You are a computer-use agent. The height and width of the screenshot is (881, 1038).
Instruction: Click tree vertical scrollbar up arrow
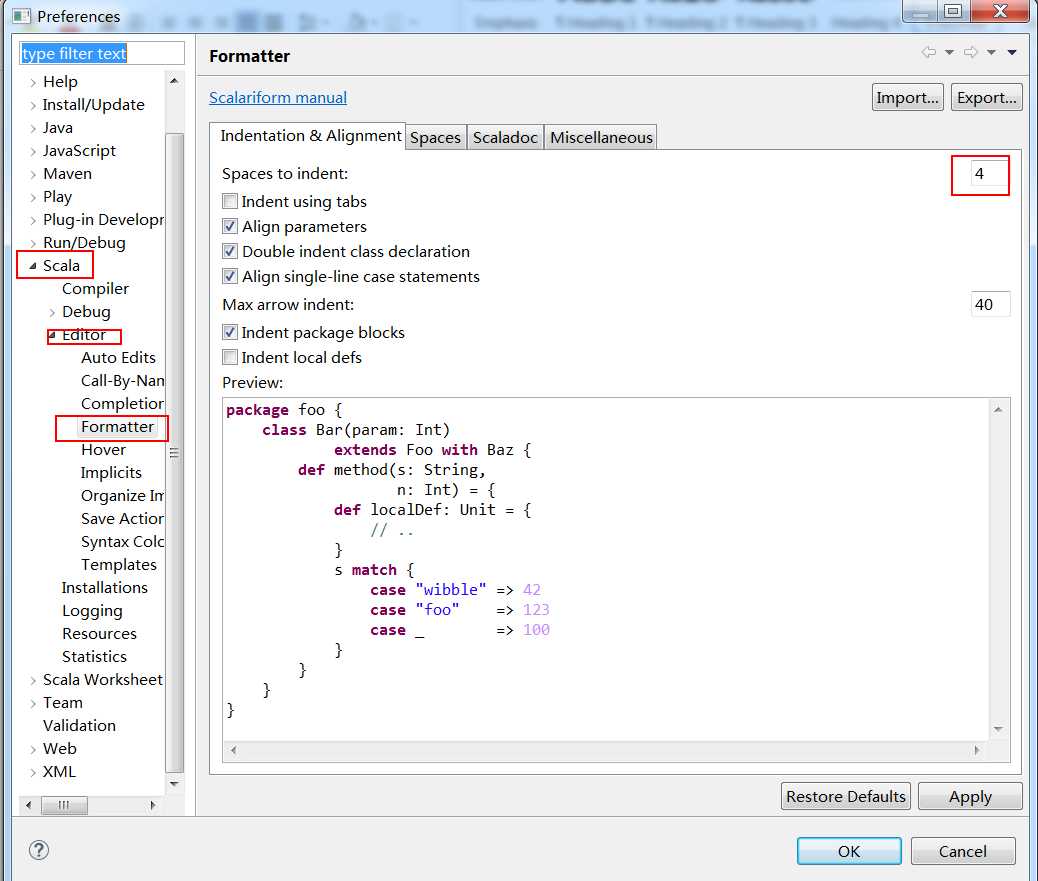[x=174, y=81]
